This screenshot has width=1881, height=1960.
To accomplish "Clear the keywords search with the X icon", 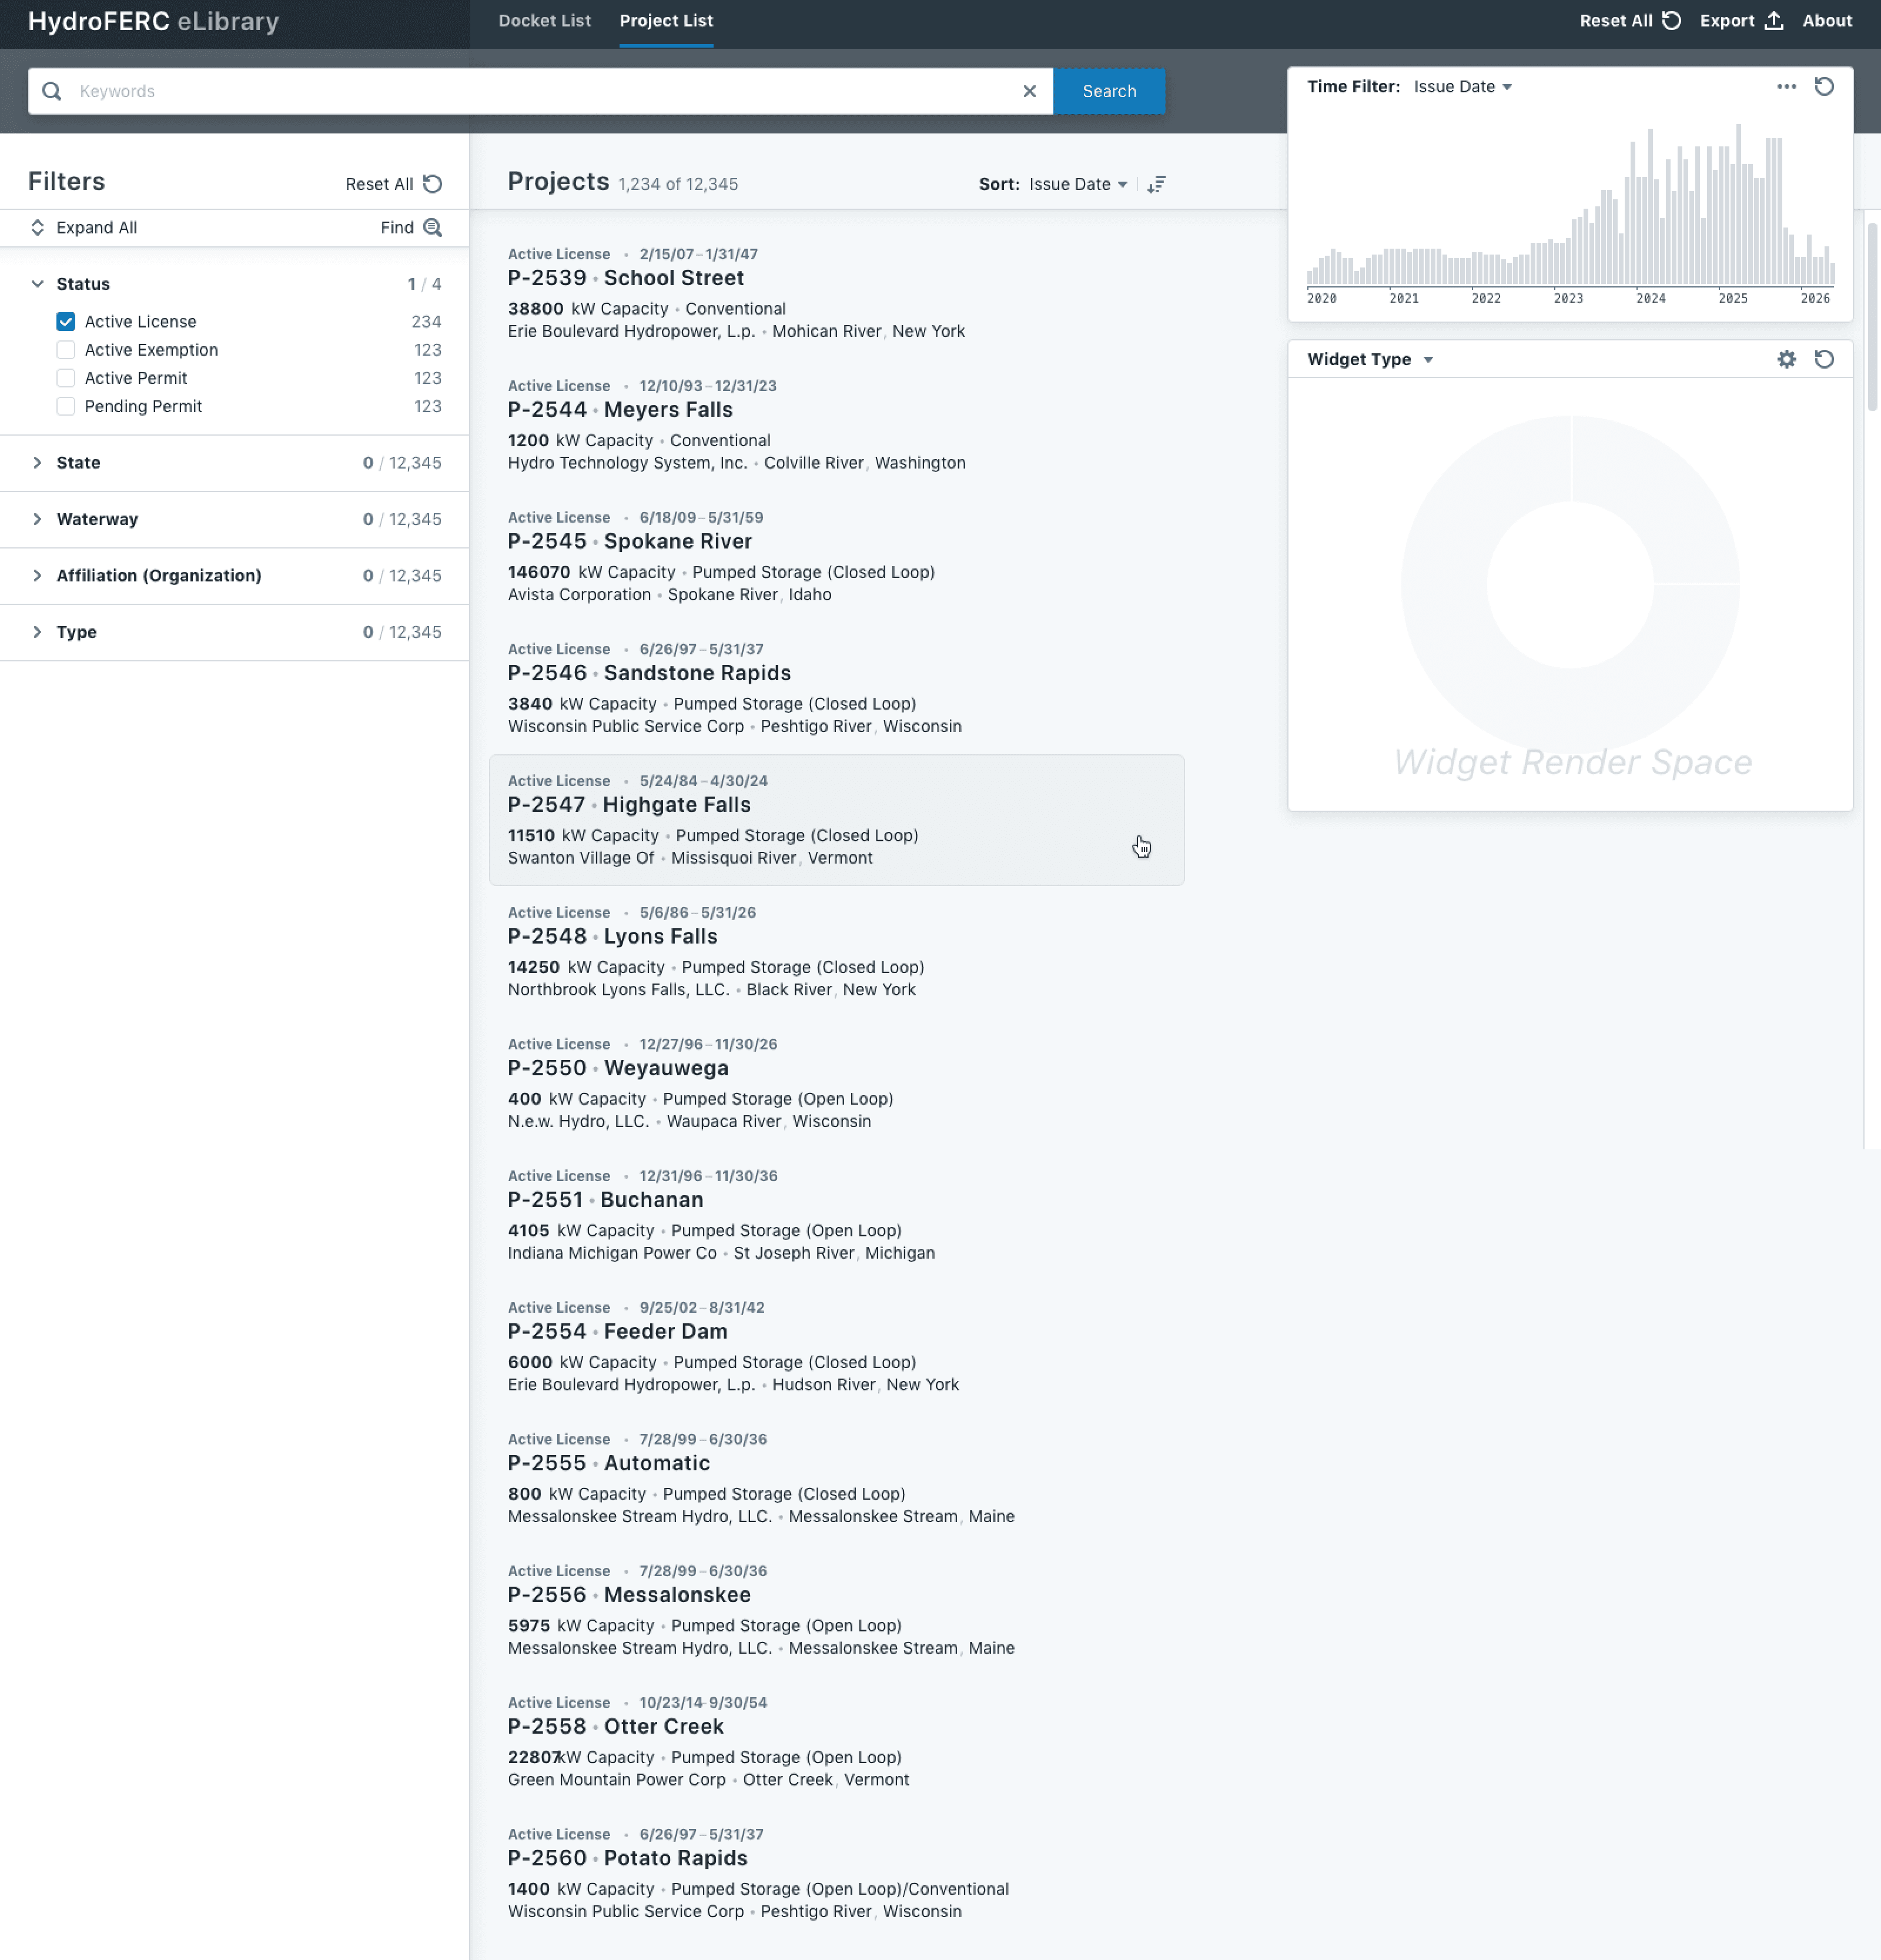I will tap(1029, 91).
